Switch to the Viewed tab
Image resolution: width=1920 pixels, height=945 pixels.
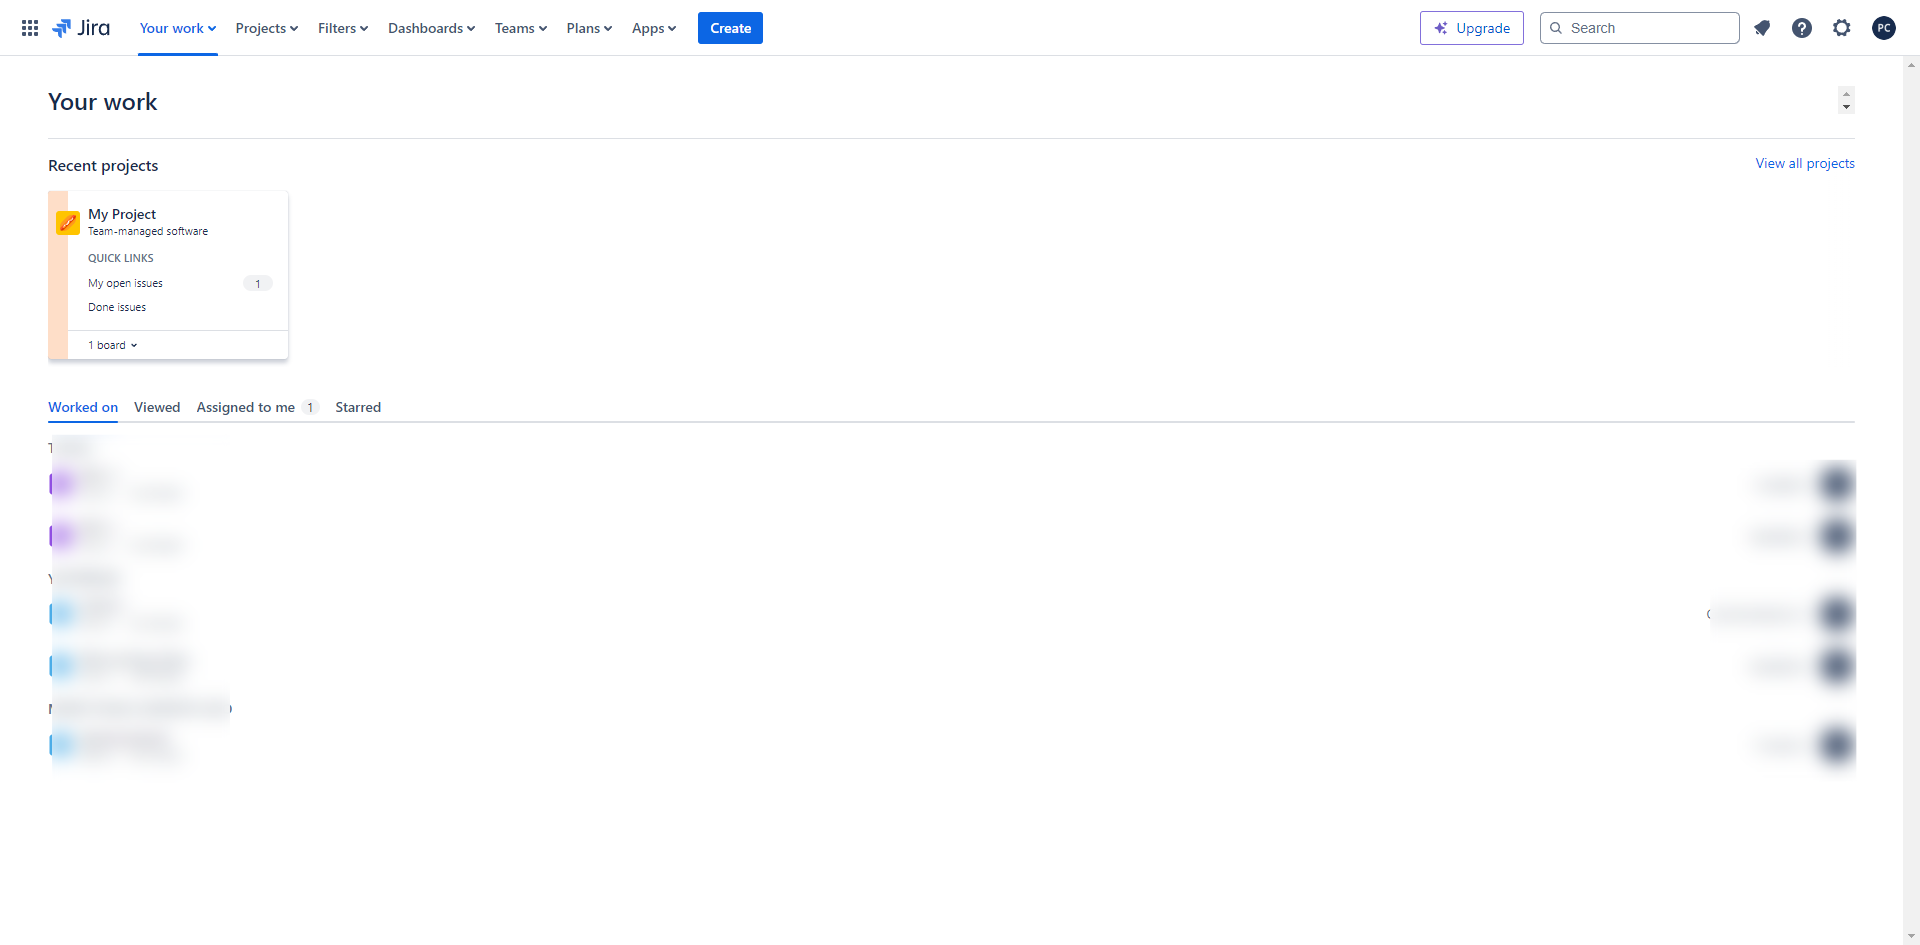point(157,407)
